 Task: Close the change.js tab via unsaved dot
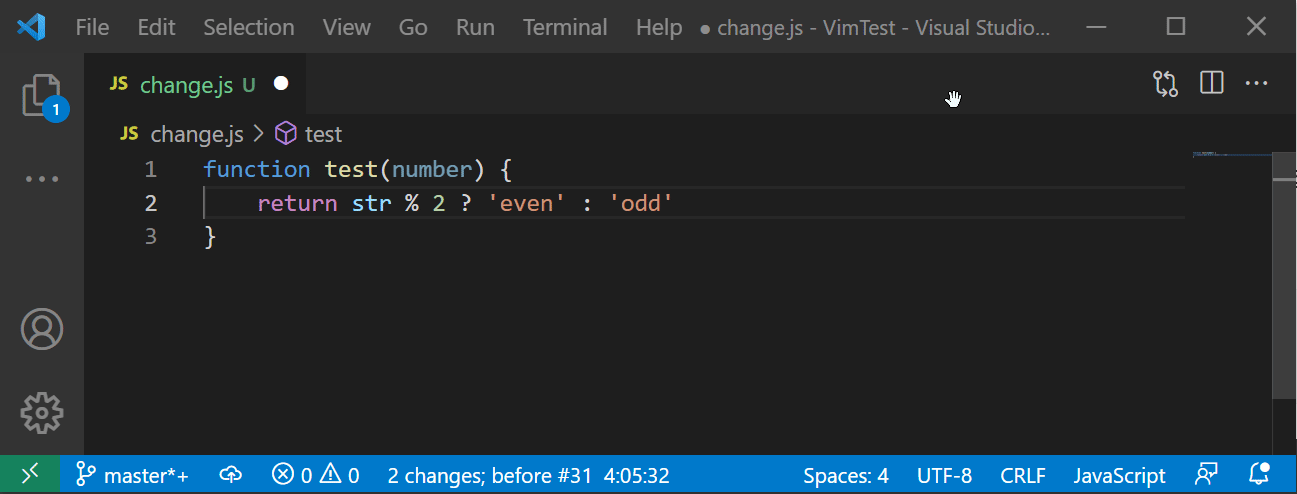click(x=281, y=84)
